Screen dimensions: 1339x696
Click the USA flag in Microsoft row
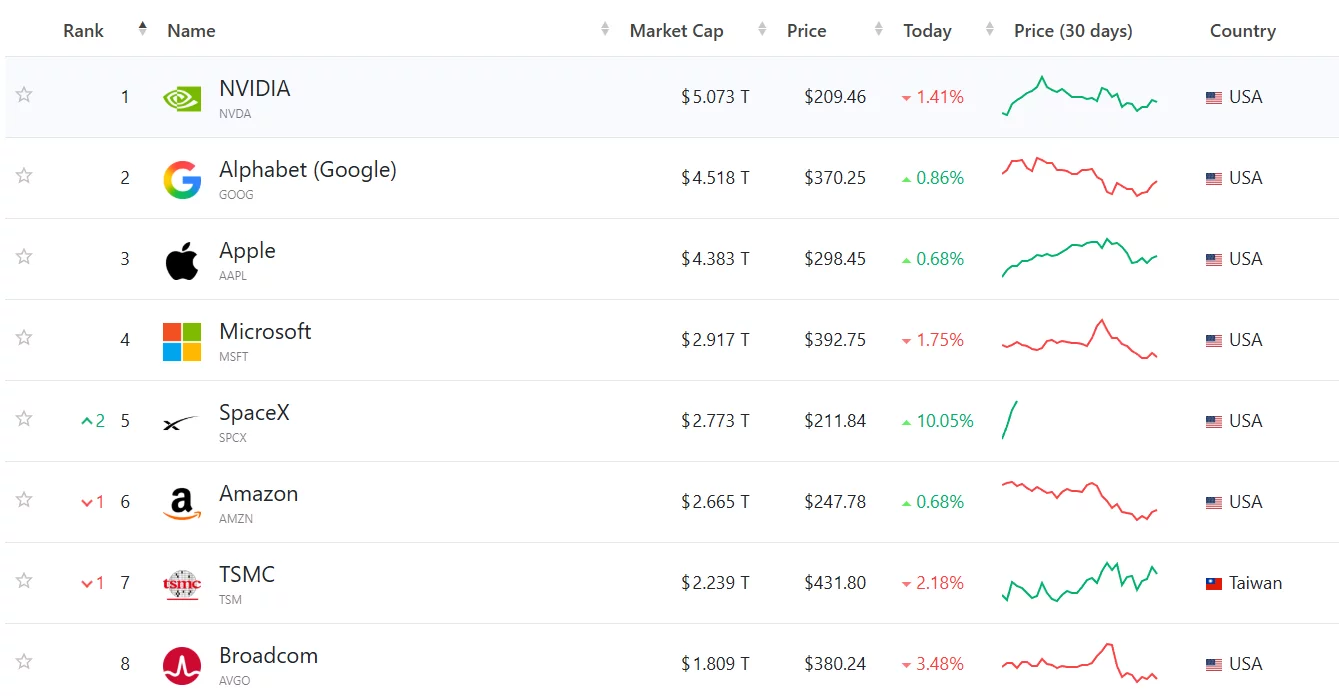1214,341
